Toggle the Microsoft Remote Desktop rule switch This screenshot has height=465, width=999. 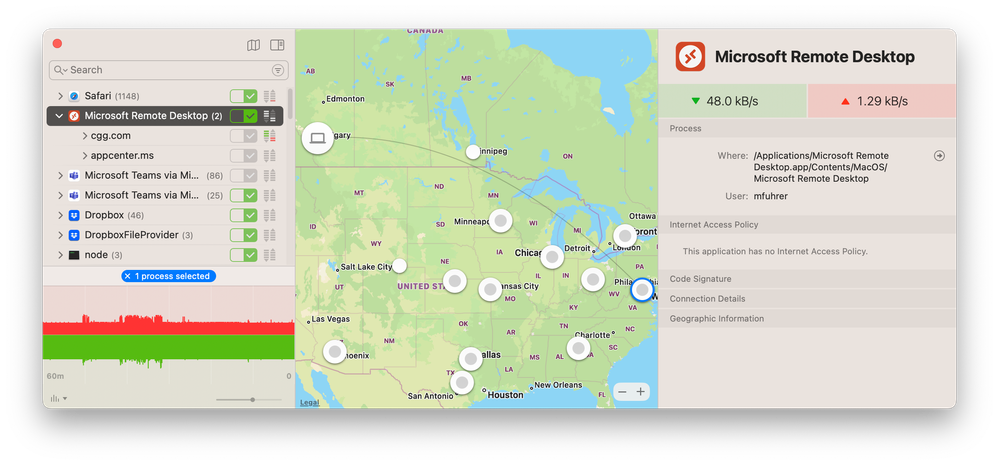[x=243, y=116]
